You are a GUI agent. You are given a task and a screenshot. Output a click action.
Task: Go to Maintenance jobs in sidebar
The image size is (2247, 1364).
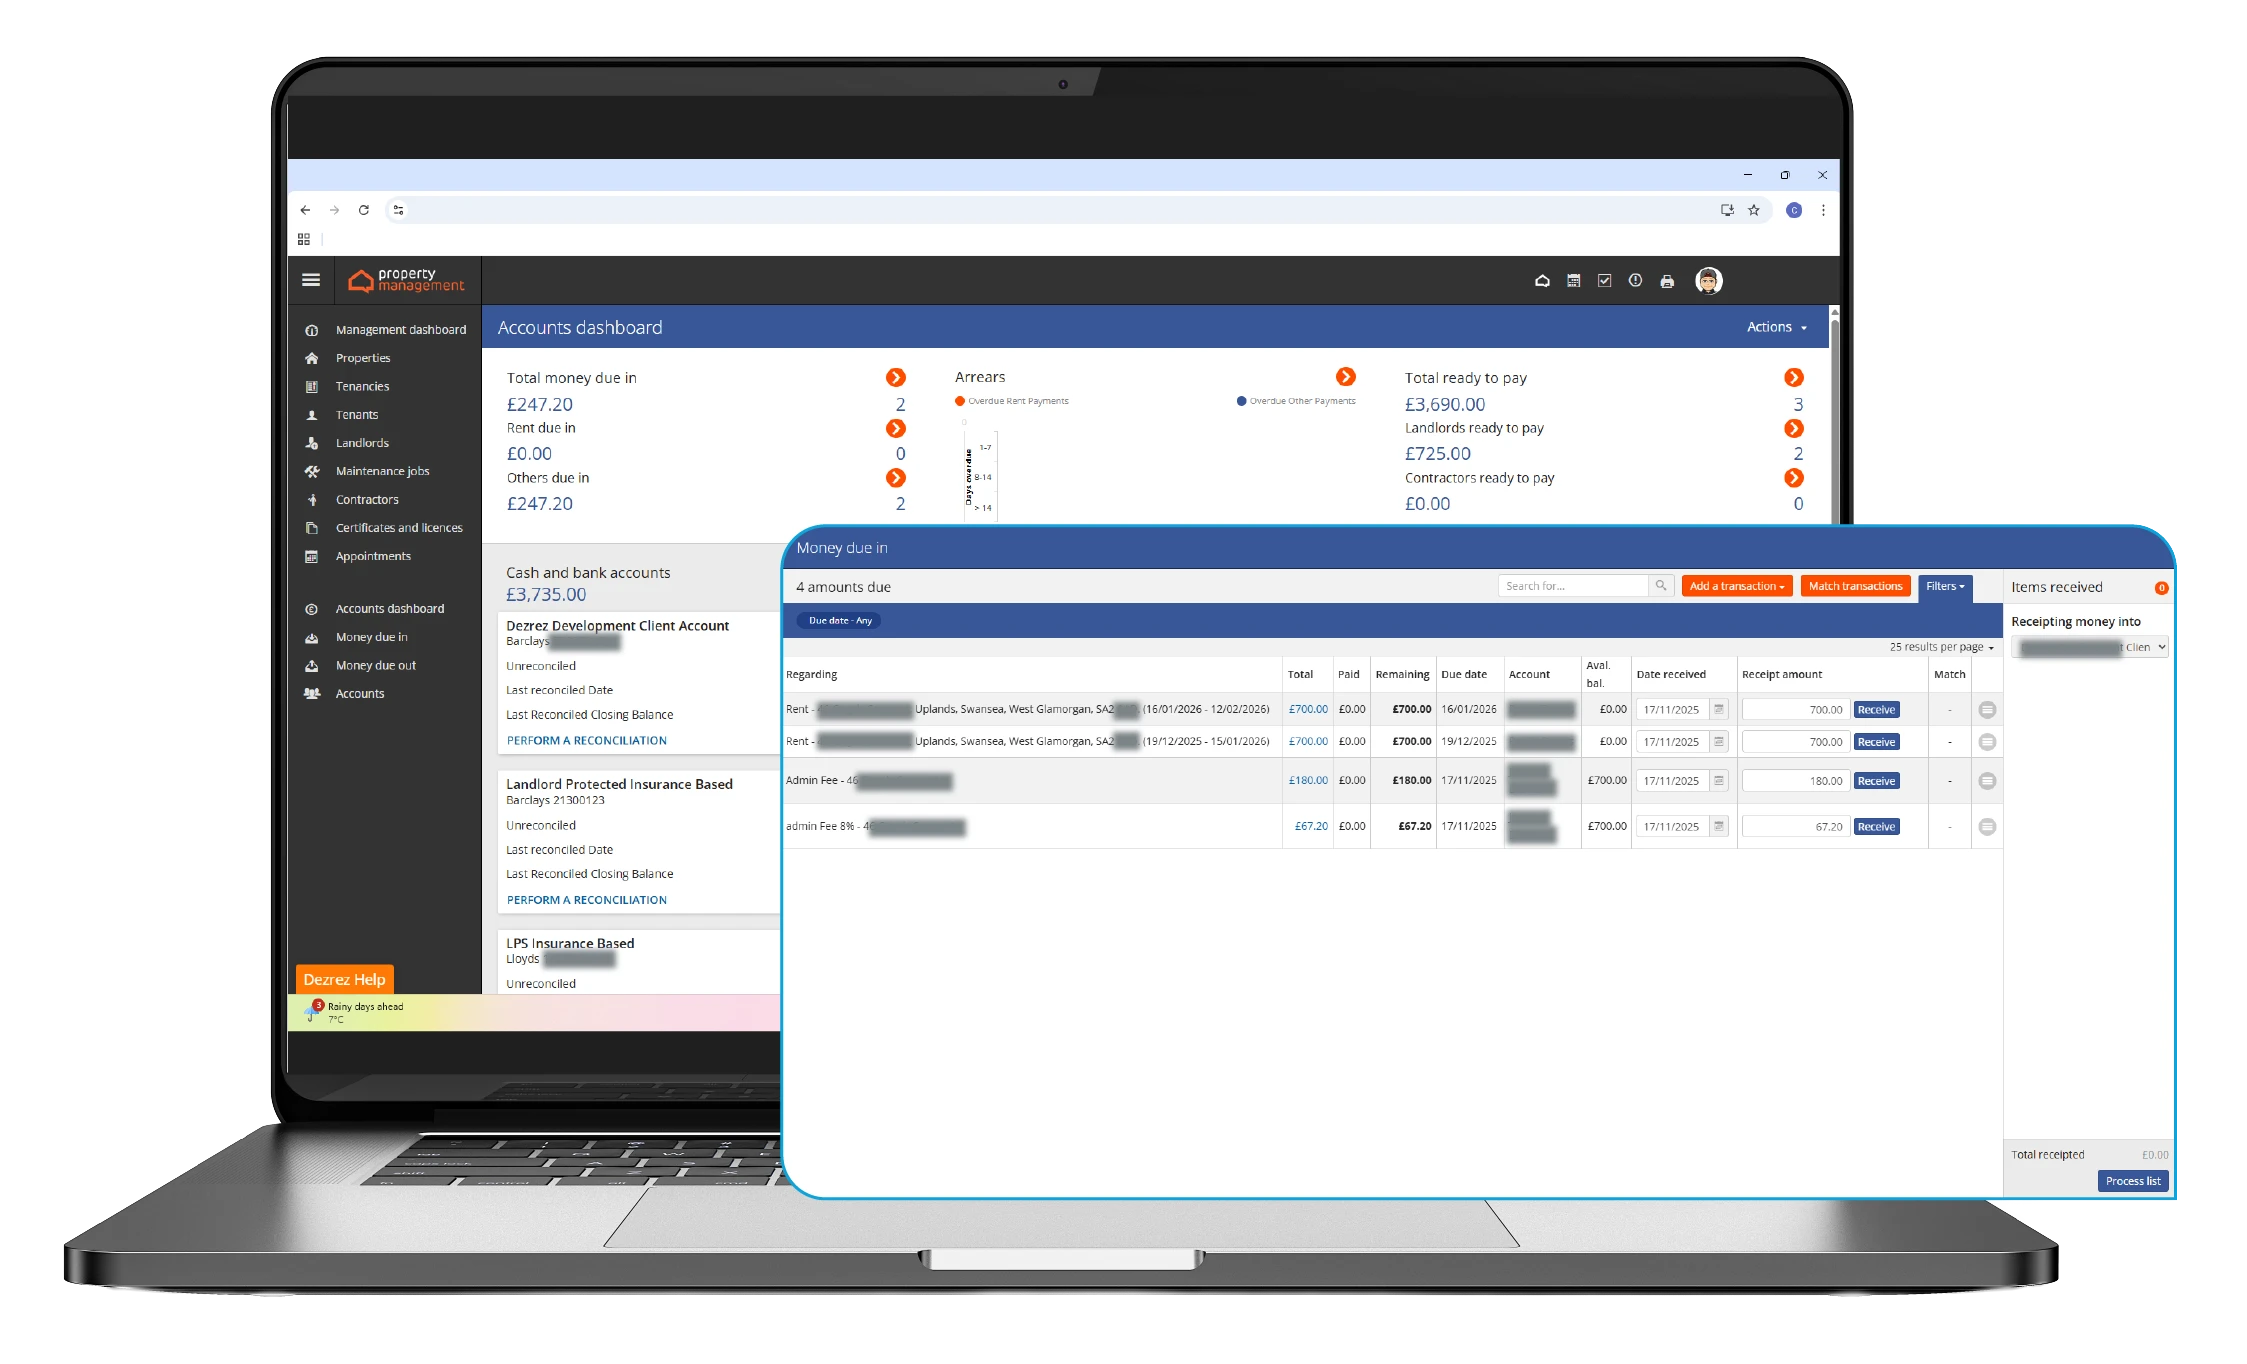tap(382, 471)
